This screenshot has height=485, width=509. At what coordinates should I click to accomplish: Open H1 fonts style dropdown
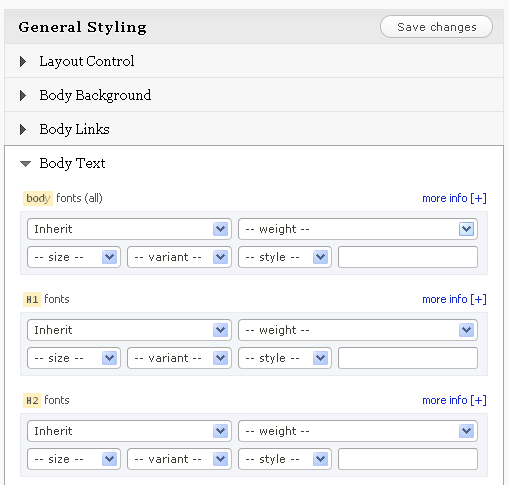coord(285,358)
